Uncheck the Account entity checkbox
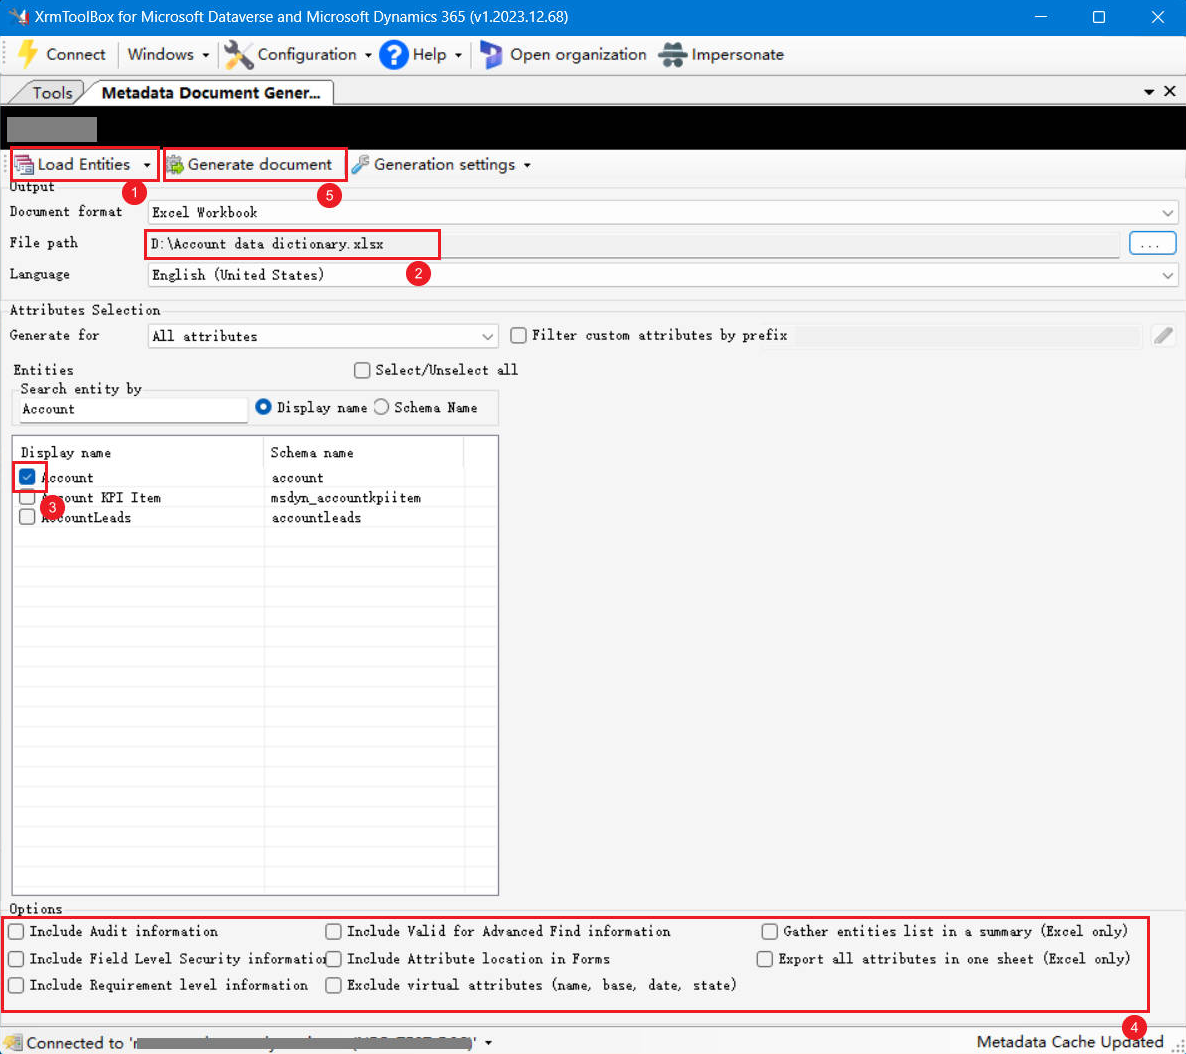 pyautogui.click(x=27, y=477)
